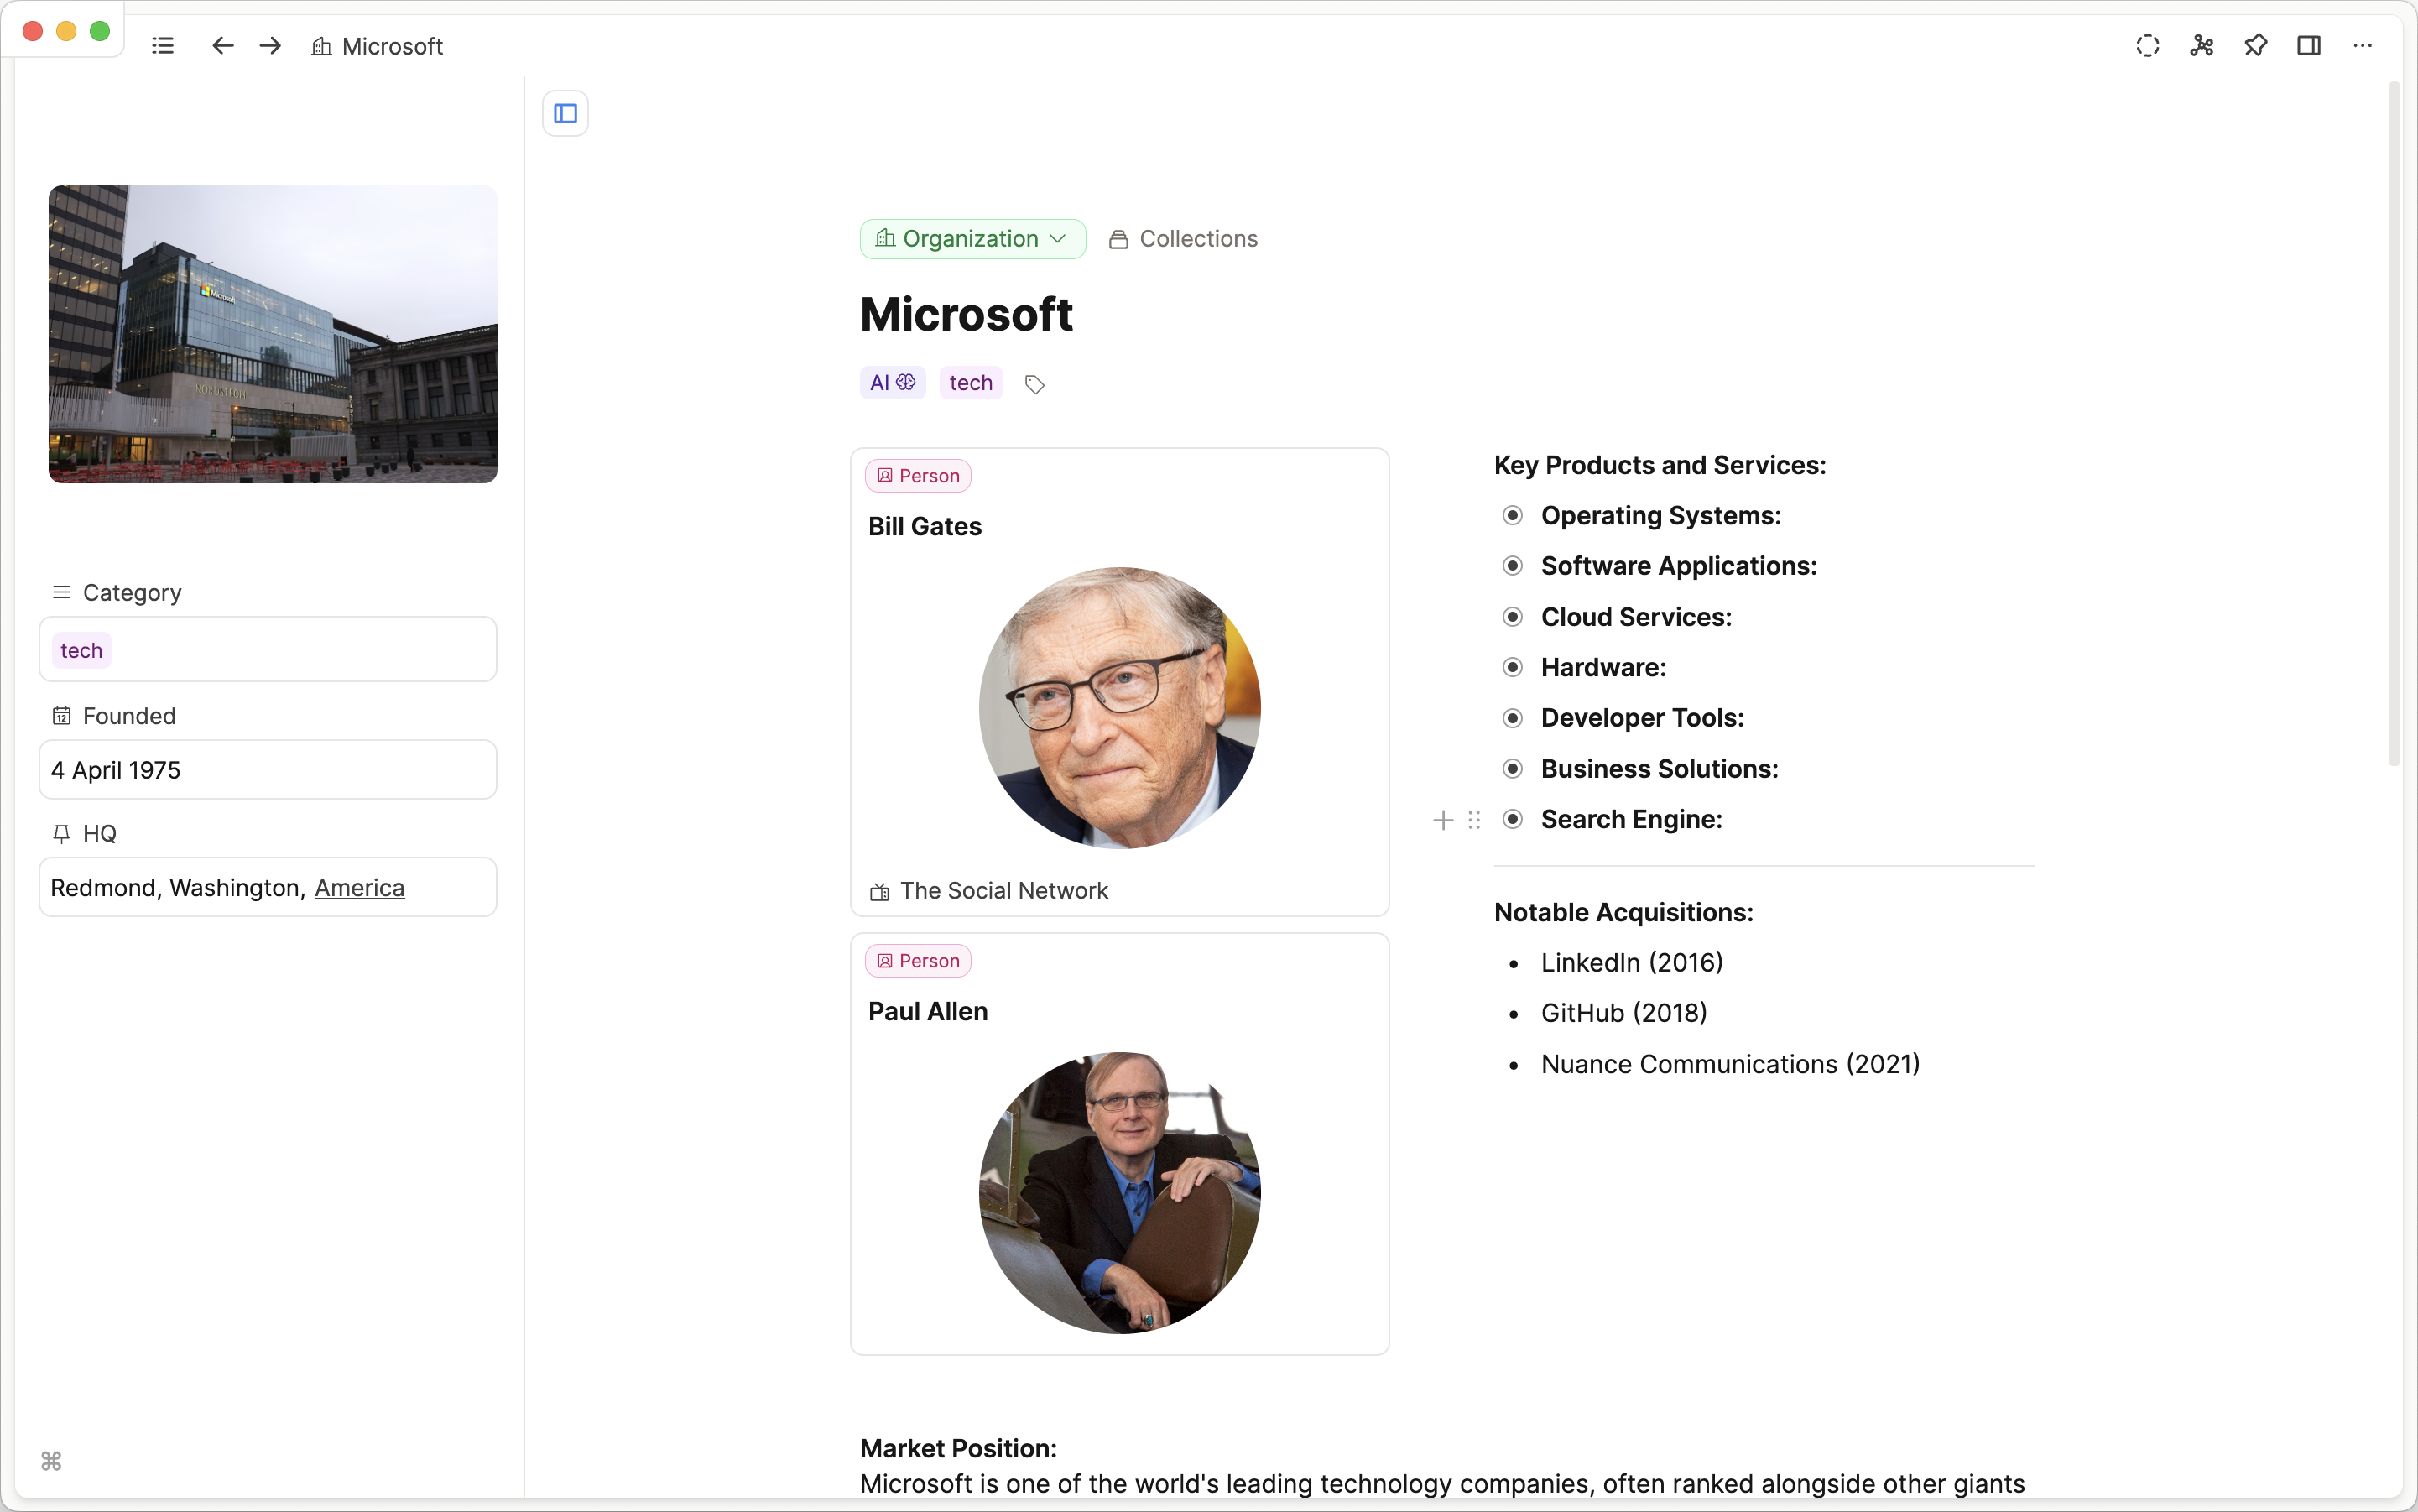Open the Collections link

pos(1198,239)
